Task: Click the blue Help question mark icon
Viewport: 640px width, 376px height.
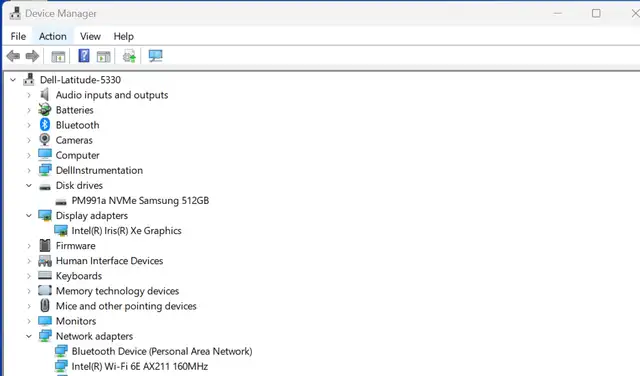Action: (84, 56)
